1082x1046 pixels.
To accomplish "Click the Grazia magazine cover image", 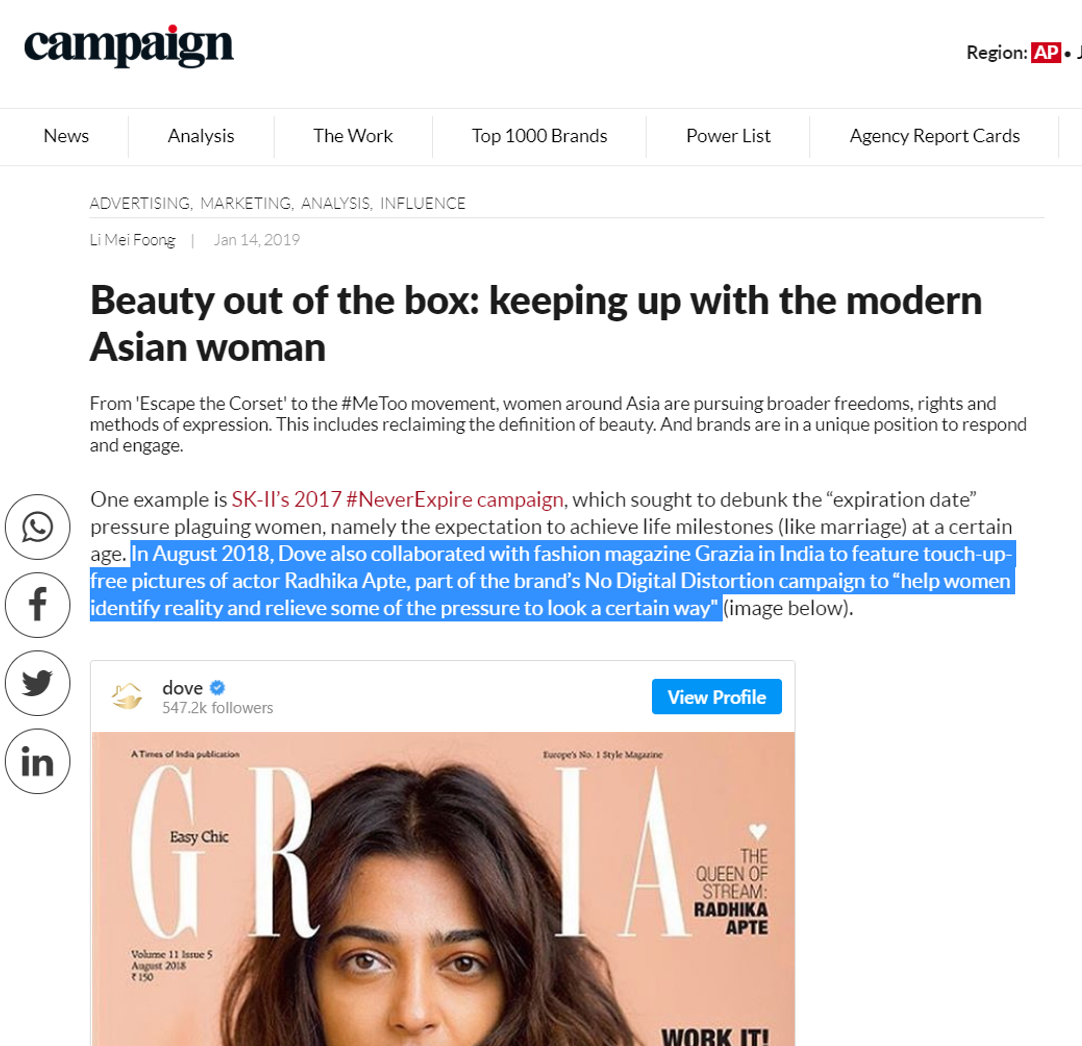I will (443, 890).
